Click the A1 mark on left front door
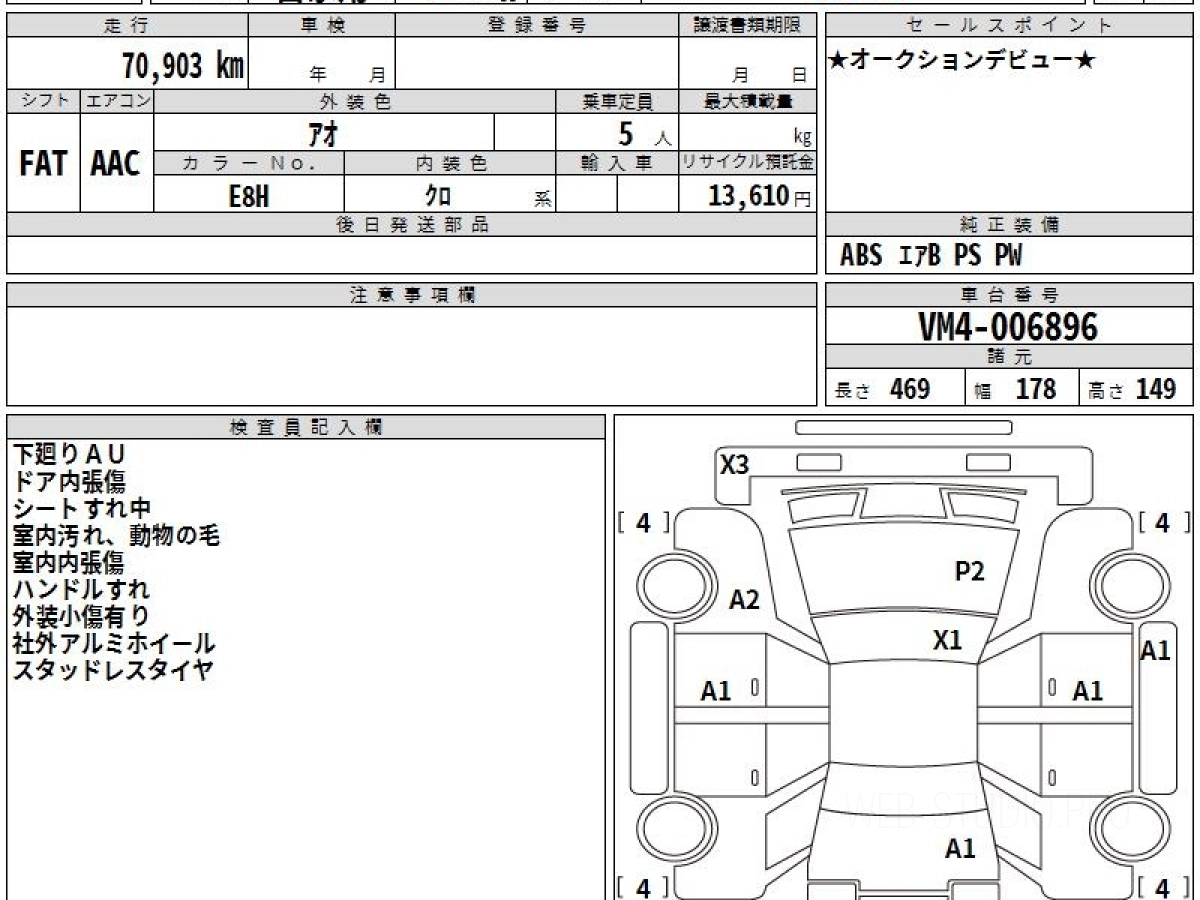 pos(715,690)
